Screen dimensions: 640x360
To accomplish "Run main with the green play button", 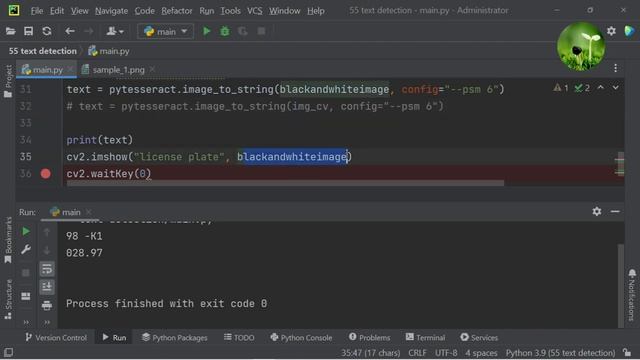I will click(x=207, y=31).
